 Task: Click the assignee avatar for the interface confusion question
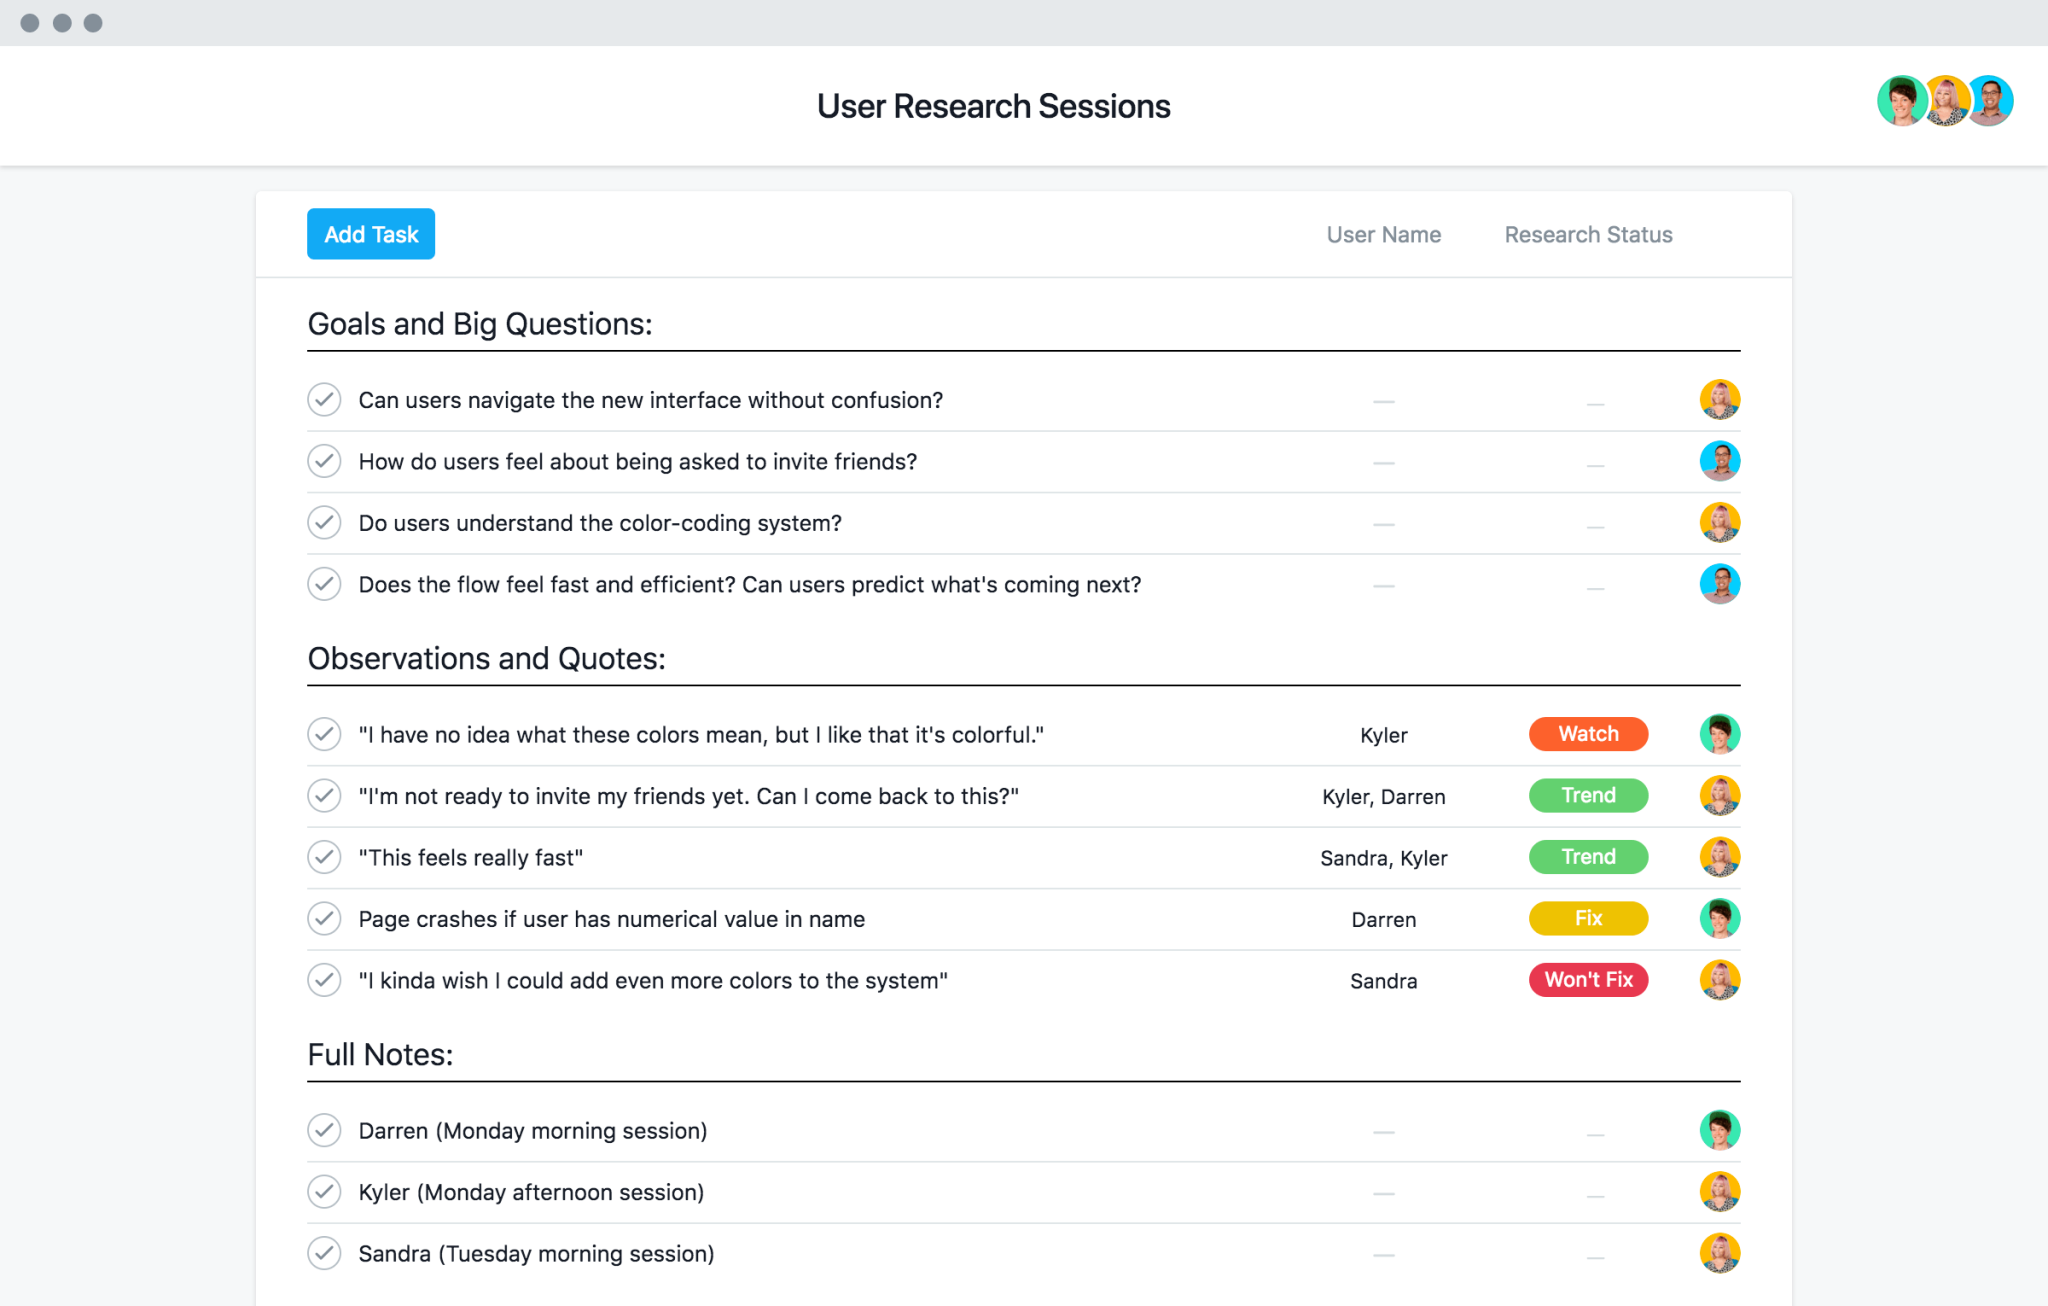click(1721, 399)
